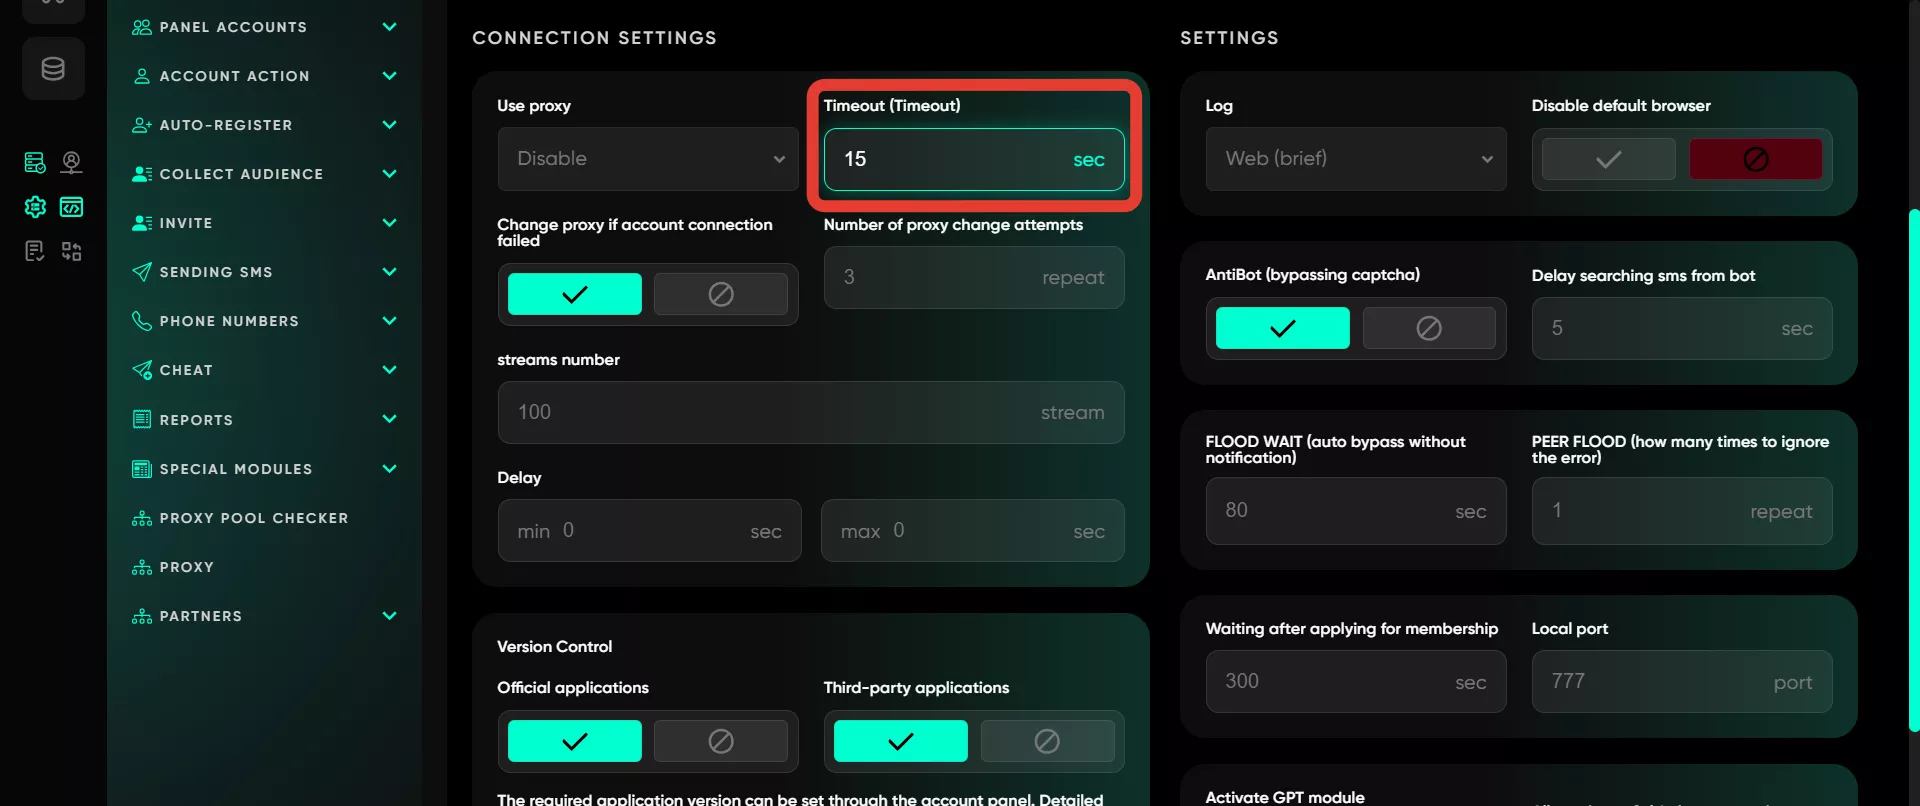Click the database icon in left rail

[53, 69]
